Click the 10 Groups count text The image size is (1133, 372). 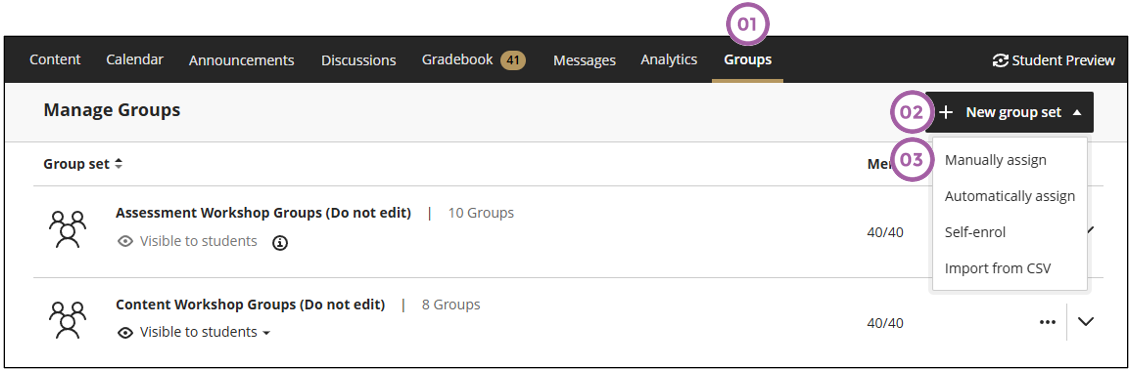[481, 213]
